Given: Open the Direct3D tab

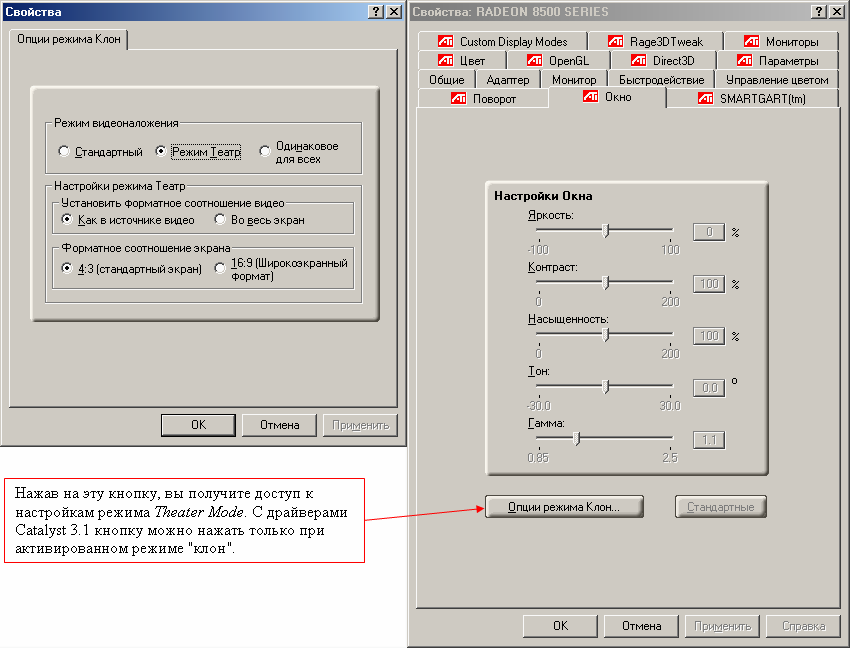Looking at the screenshot, I should click(x=662, y=61).
